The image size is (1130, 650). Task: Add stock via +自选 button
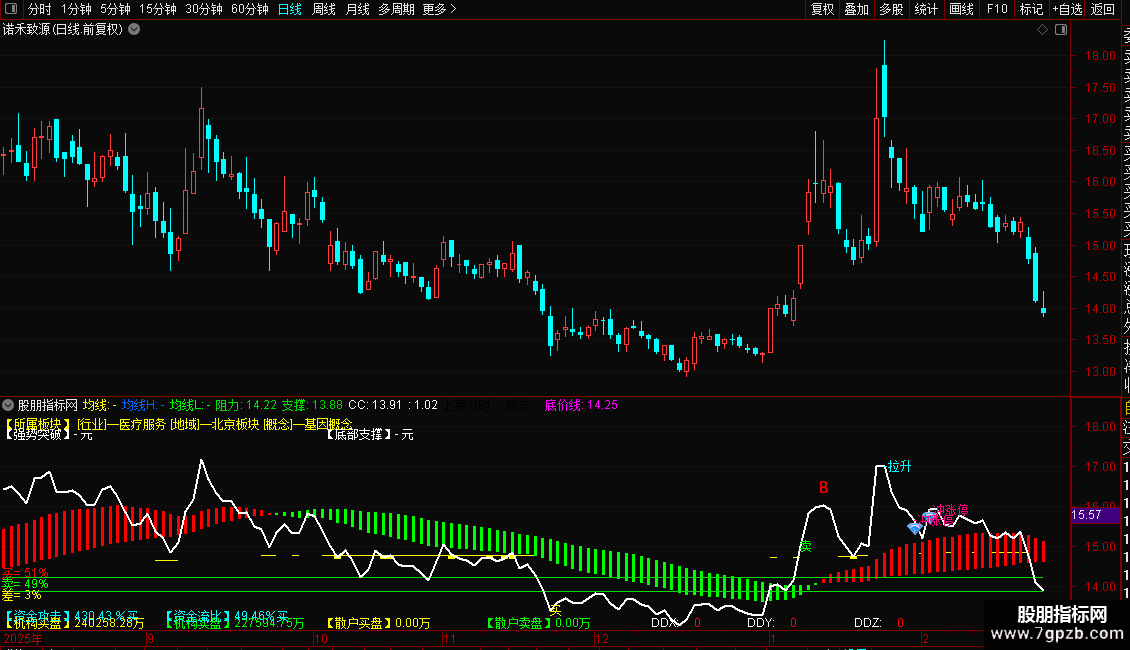1067,9
